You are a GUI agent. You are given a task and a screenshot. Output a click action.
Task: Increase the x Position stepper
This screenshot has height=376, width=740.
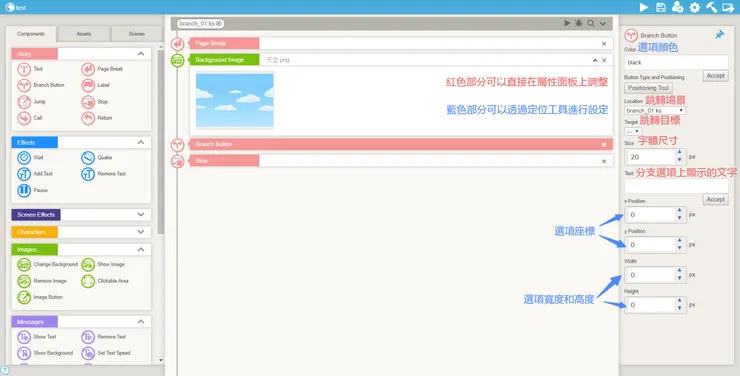click(x=679, y=210)
